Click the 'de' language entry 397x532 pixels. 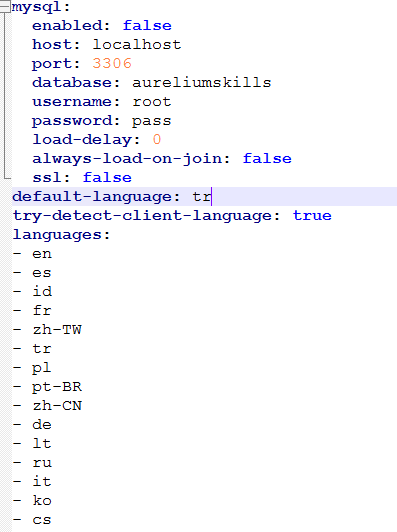(42, 424)
